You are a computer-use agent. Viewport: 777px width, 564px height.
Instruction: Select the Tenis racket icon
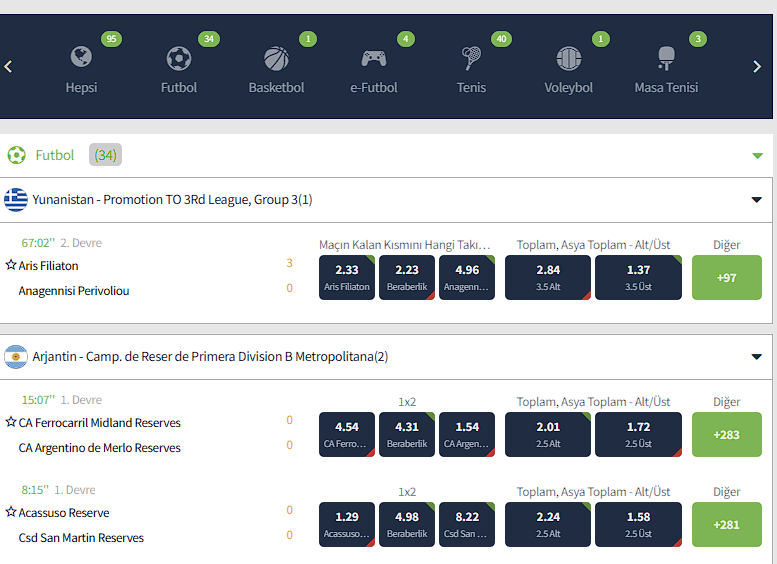(x=471, y=58)
